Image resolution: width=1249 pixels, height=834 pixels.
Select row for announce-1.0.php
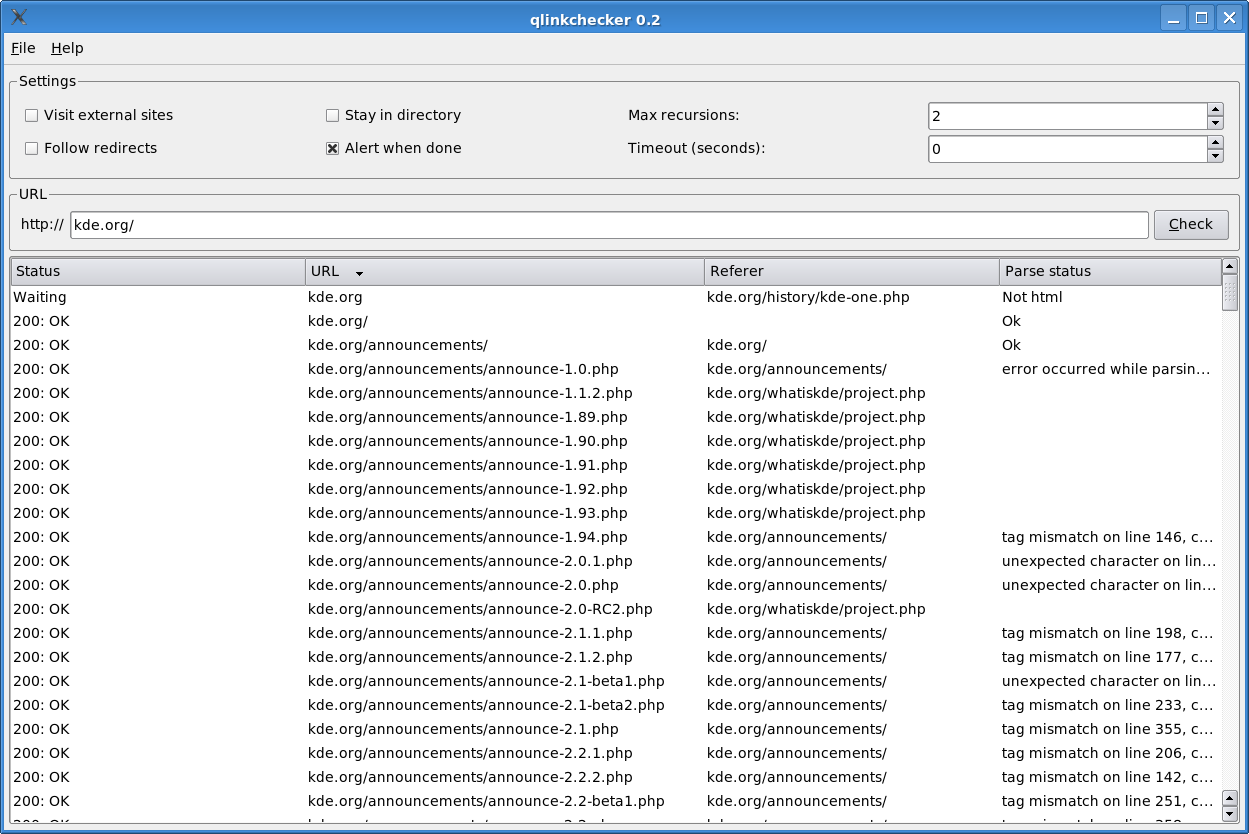point(616,369)
